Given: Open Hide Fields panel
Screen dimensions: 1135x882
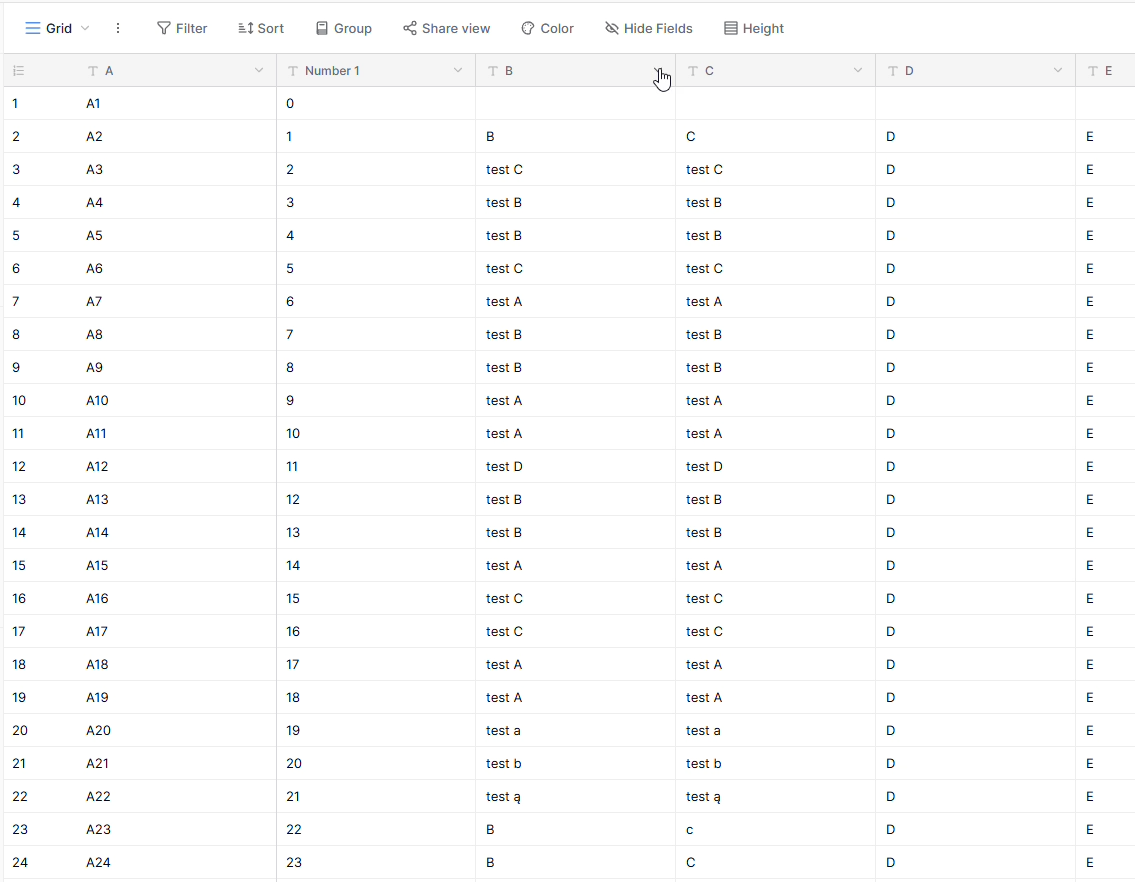Looking at the screenshot, I should [649, 28].
